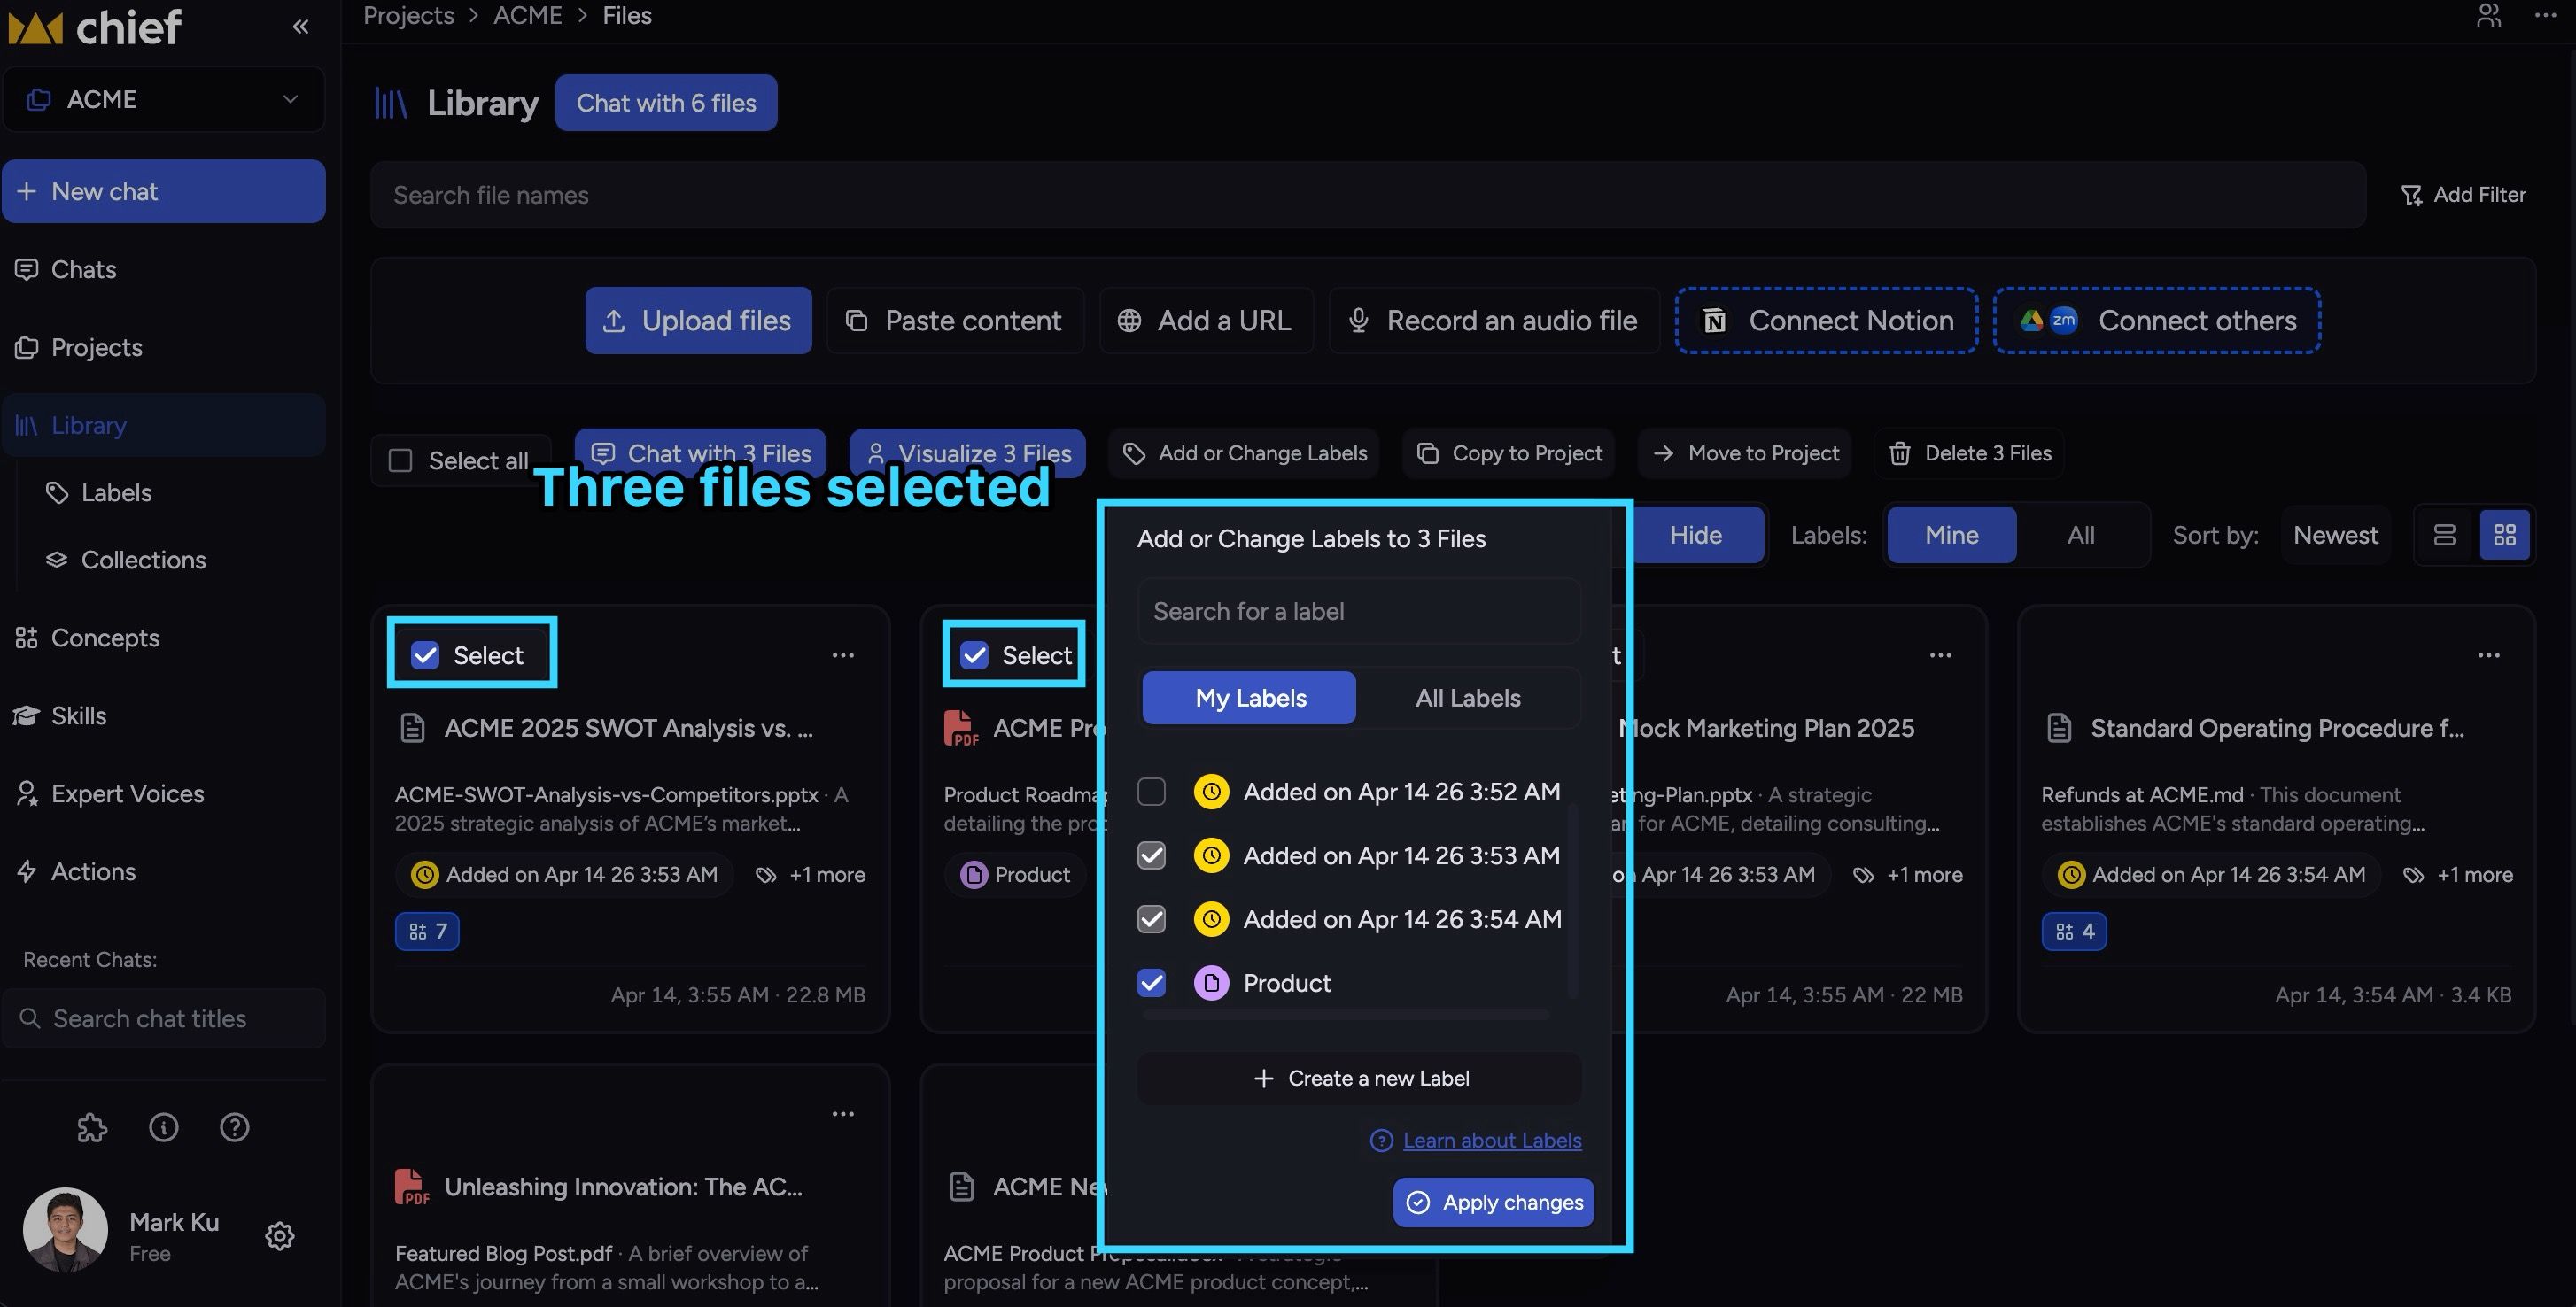Switch to the All Labels tab
Viewport: 2576px width, 1307px height.
point(1467,698)
